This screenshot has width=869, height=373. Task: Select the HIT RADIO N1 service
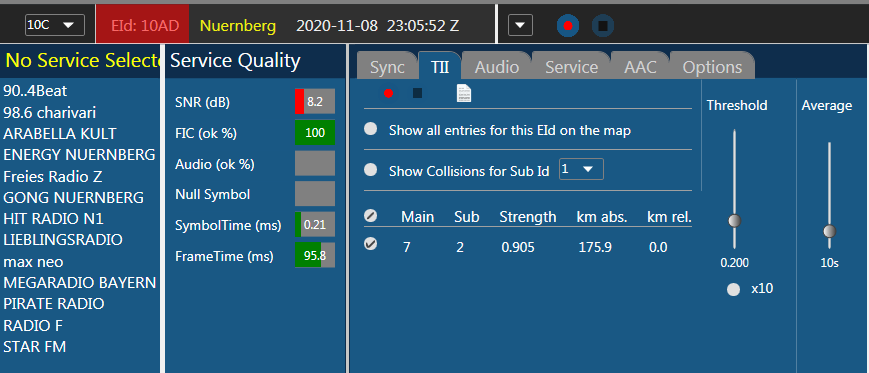[x=53, y=219]
